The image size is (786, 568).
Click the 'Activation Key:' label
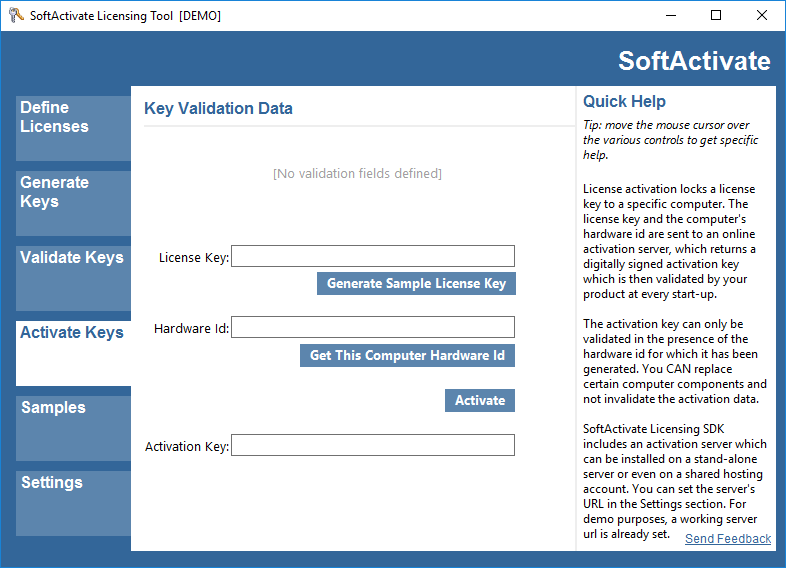(x=187, y=447)
